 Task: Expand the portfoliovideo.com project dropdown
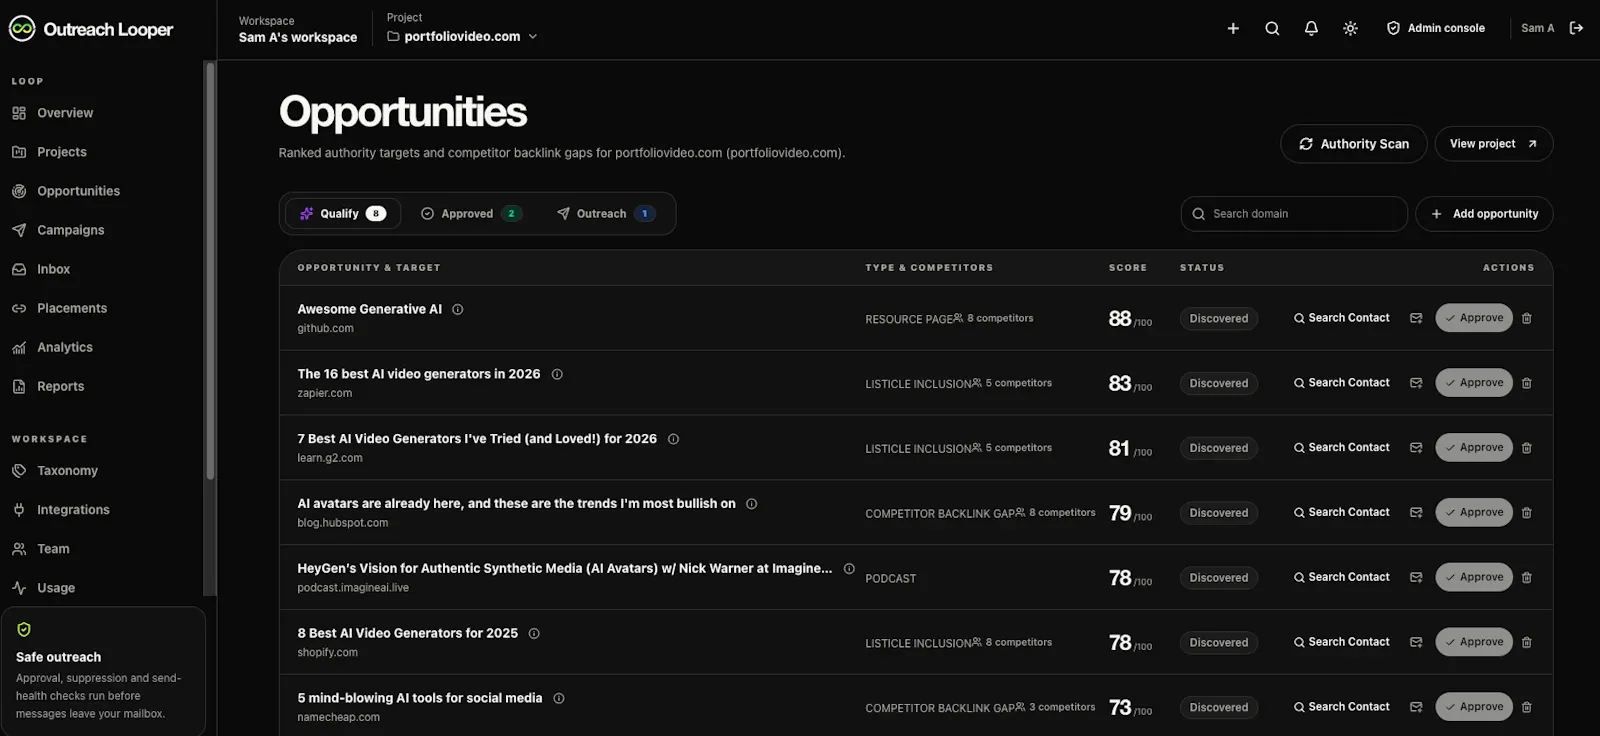[462, 36]
